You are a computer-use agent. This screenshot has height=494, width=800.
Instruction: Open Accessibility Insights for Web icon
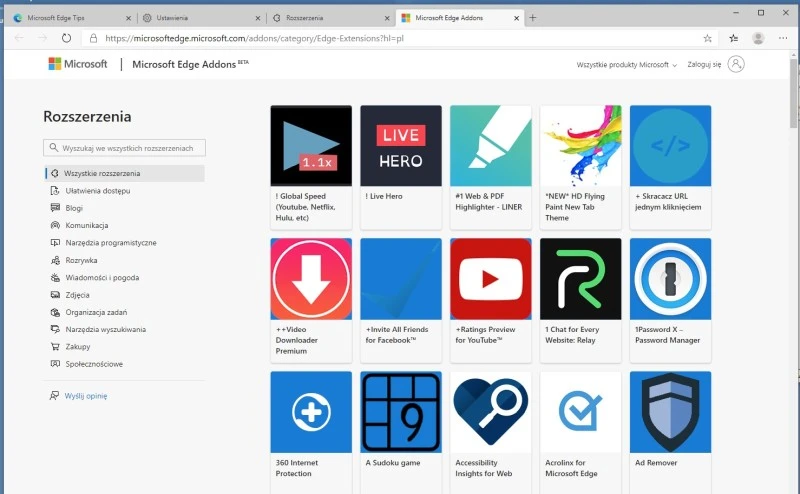coord(490,412)
